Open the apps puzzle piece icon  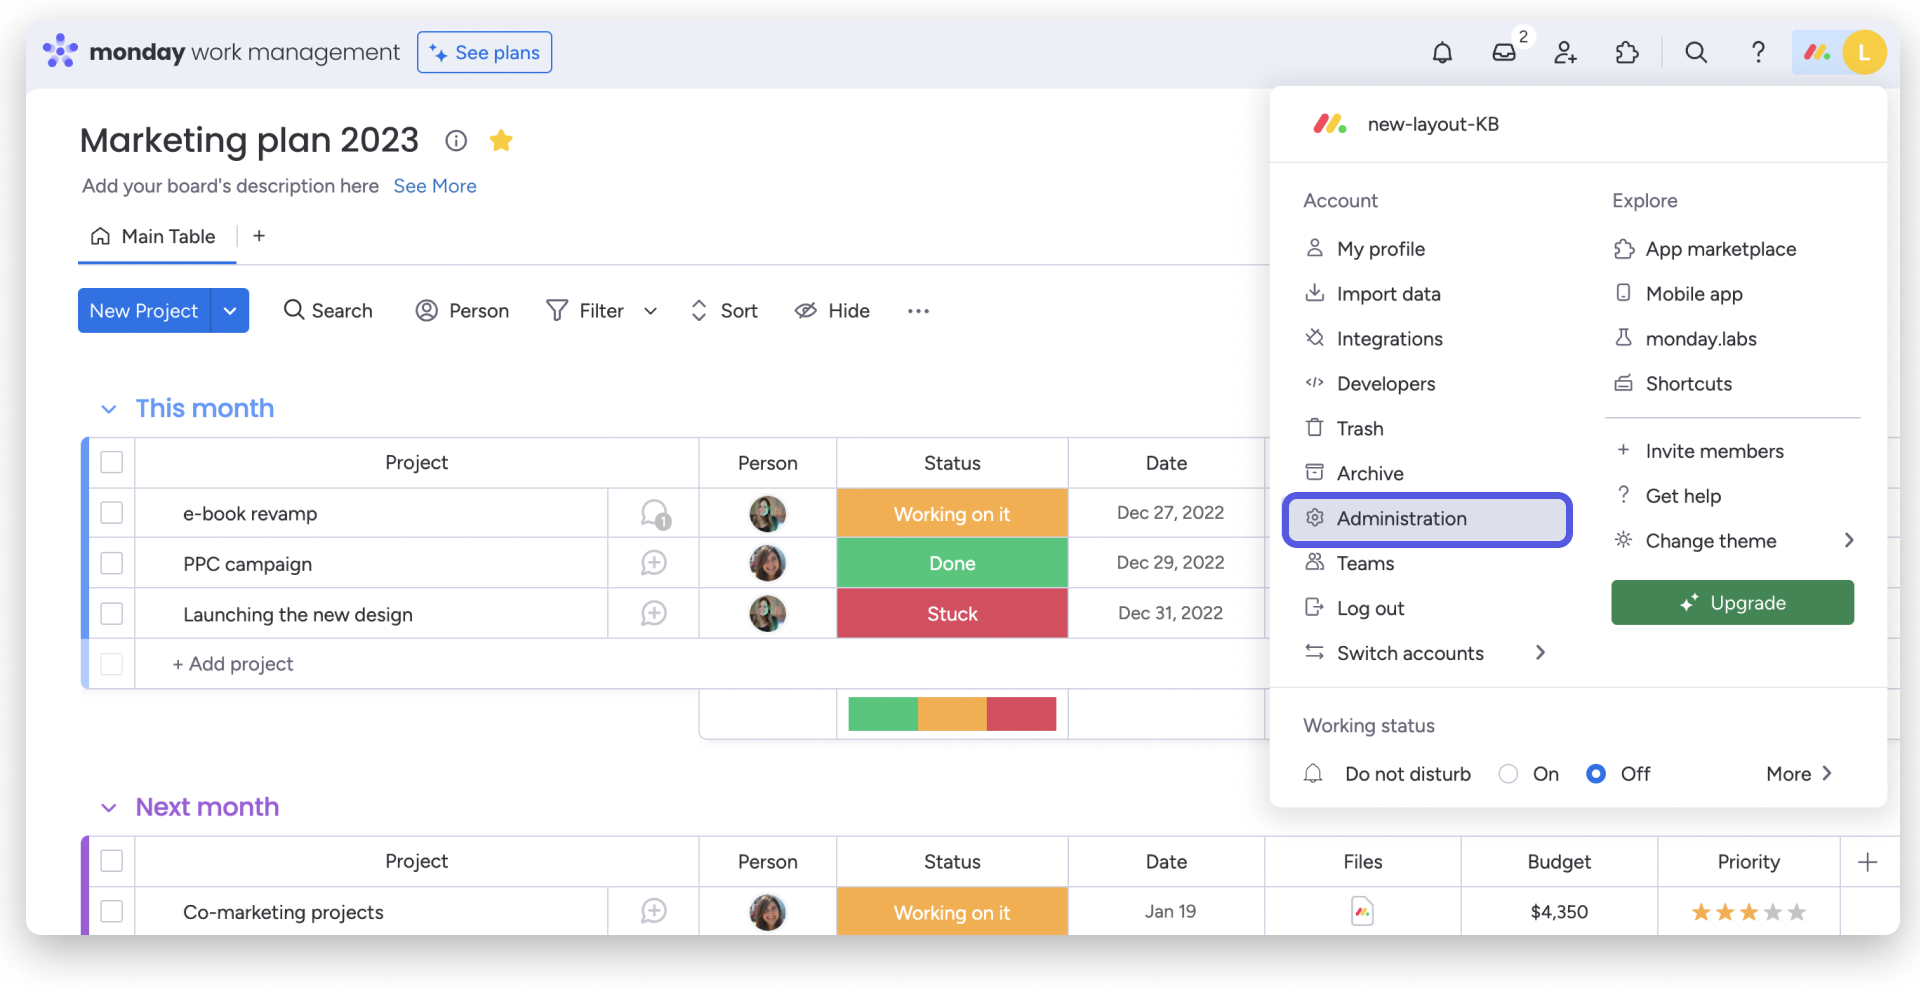pos(1627,52)
